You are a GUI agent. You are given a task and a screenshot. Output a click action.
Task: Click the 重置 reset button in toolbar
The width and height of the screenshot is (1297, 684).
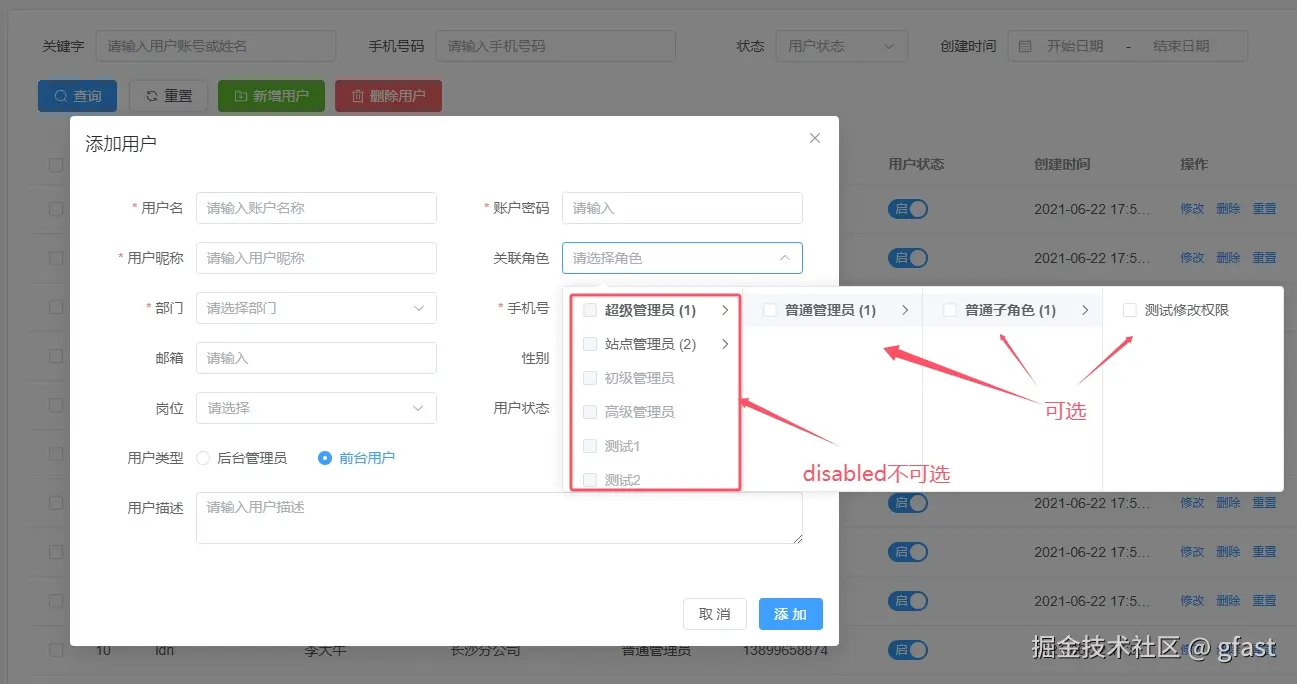168,96
